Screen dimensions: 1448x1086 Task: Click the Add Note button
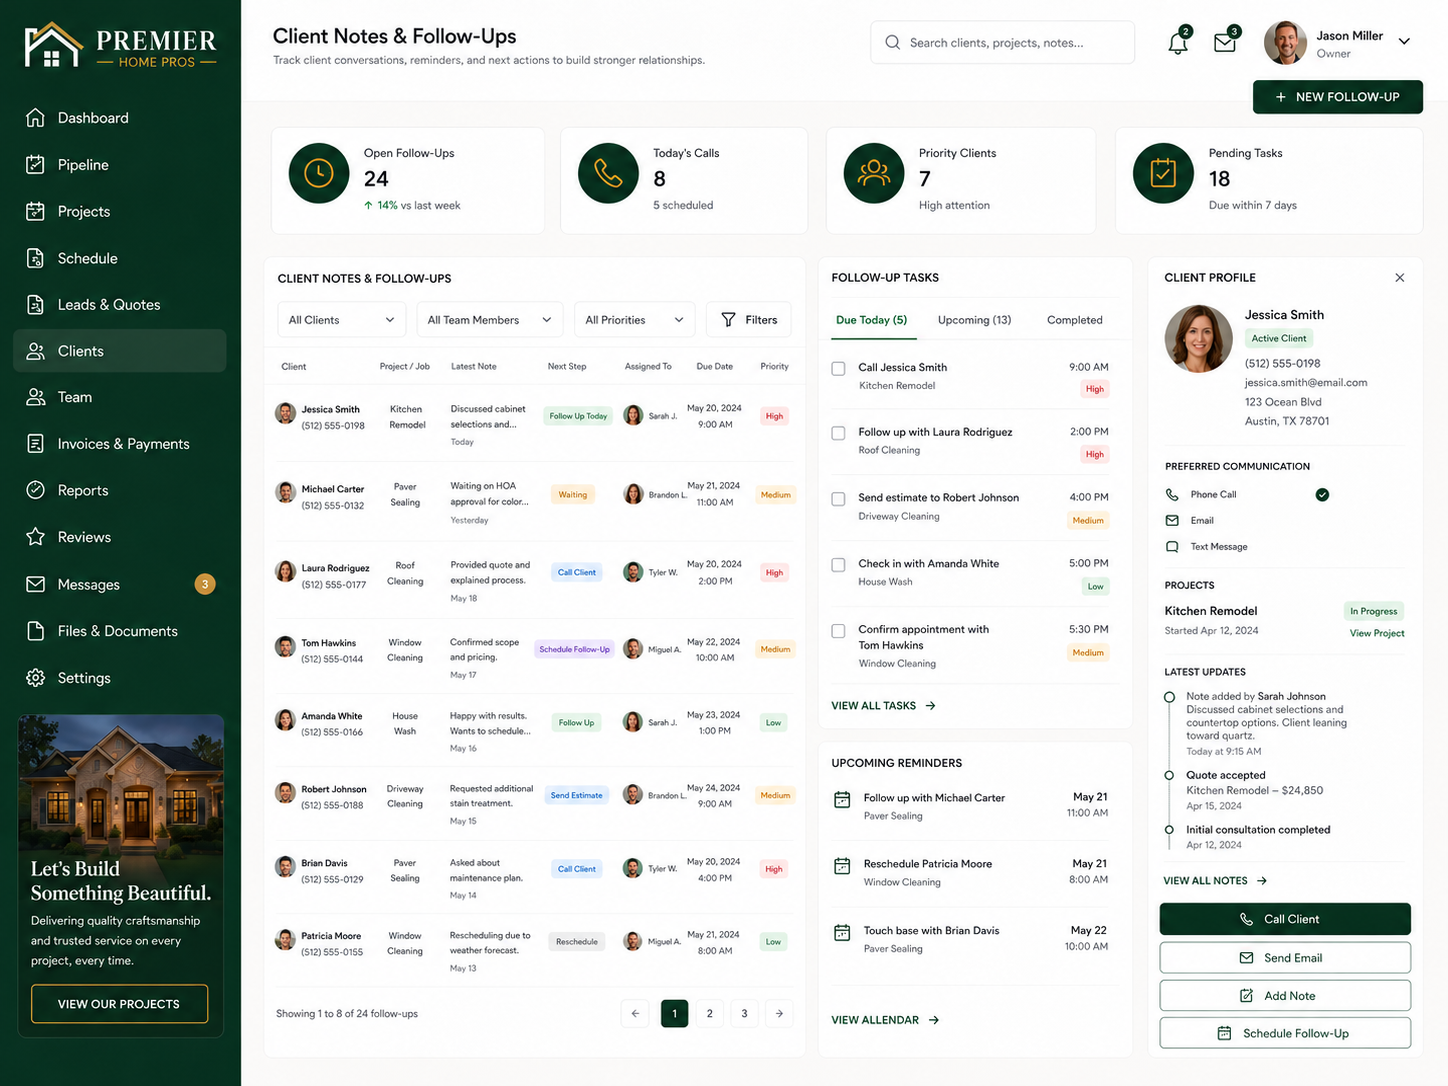click(1285, 996)
